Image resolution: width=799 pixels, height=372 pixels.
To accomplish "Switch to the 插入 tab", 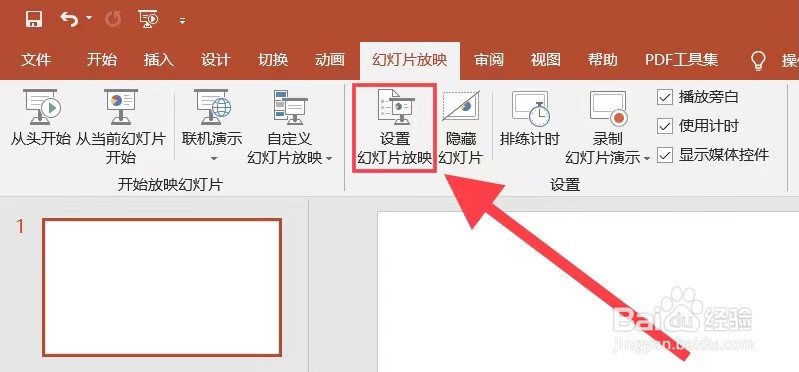I will pyautogui.click(x=158, y=60).
